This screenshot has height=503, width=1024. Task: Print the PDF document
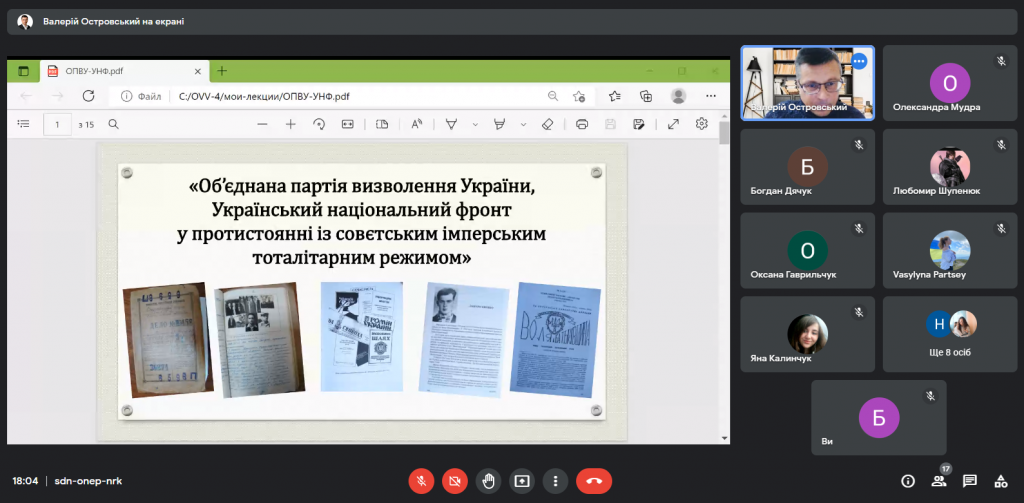coord(582,124)
